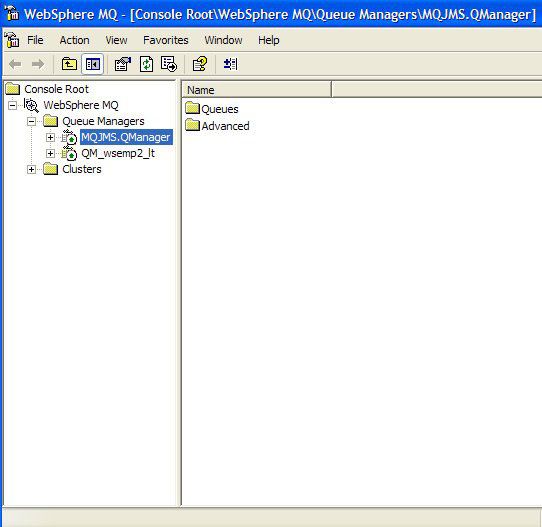This screenshot has height=527, width=542.
Task: Open the Help menu
Action: [x=269, y=40]
